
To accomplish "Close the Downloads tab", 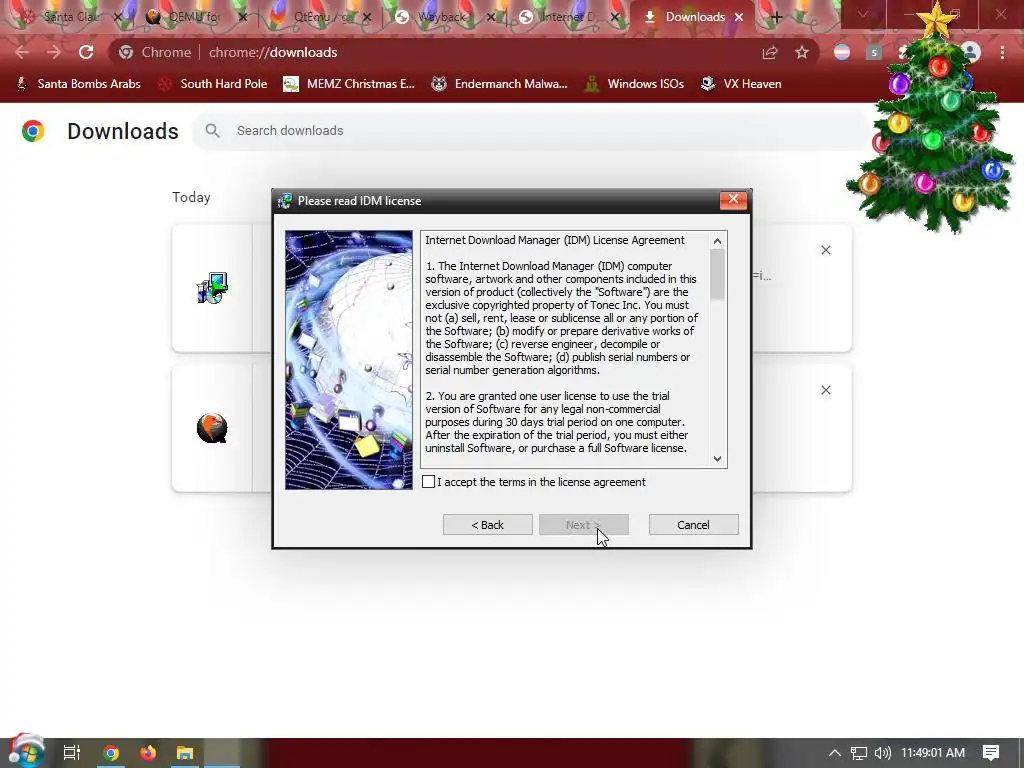I will (739, 17).
